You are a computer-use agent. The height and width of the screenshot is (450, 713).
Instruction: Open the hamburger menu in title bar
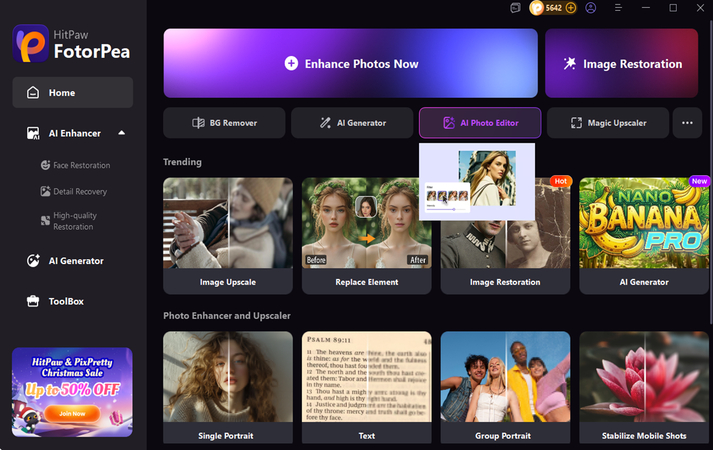[x=618, y=8]
